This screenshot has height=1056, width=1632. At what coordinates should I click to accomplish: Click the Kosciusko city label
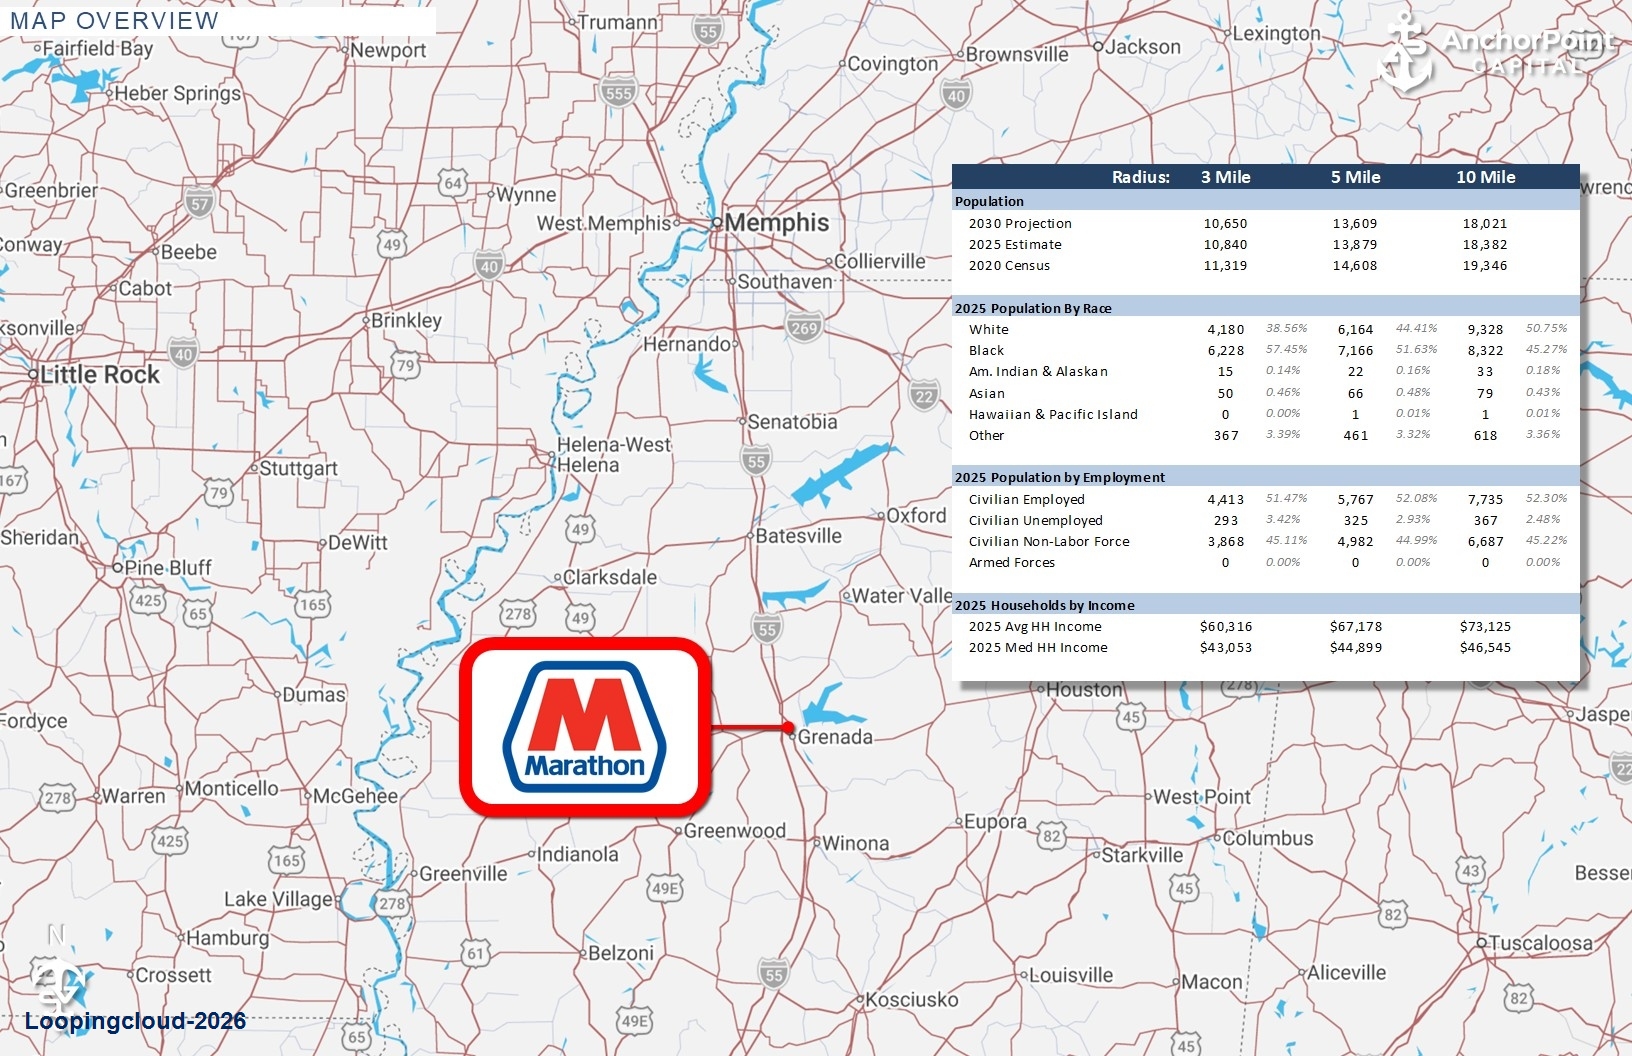coord(911,999)
